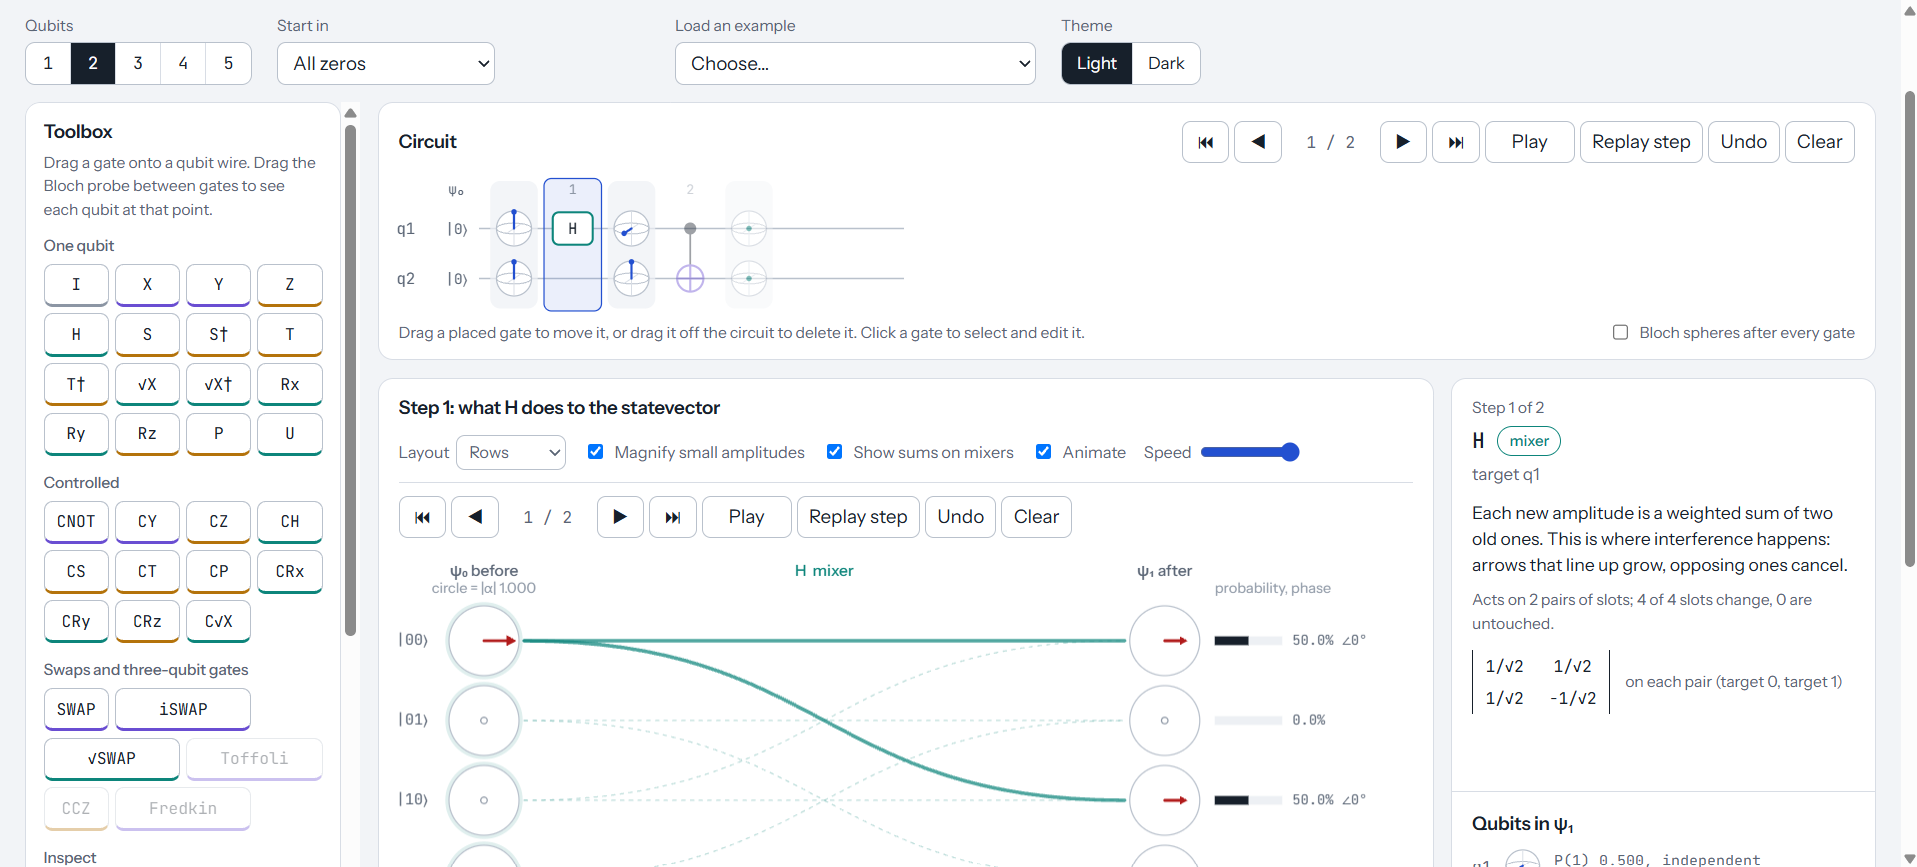
Task: Click Undo in the Circuit toolbar
Action: pos(1743,142)
